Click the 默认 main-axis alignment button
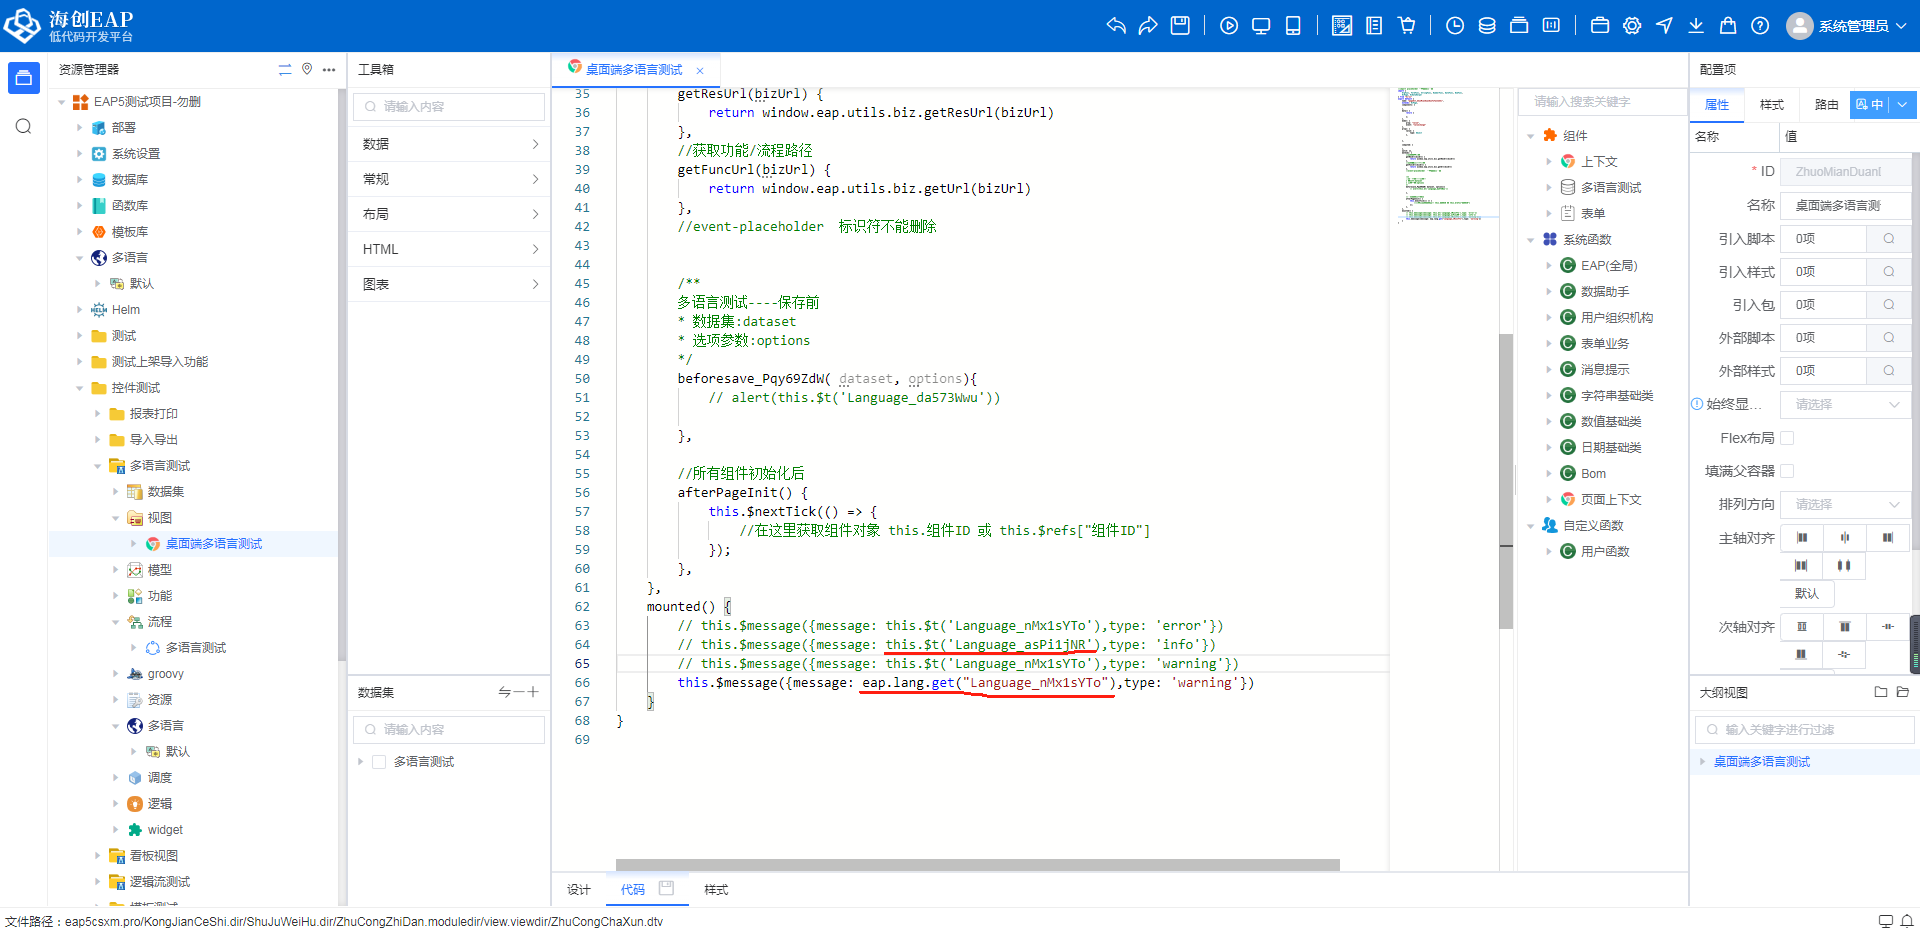This screenshot has height=936, width=1920. tap(1806, 594)
